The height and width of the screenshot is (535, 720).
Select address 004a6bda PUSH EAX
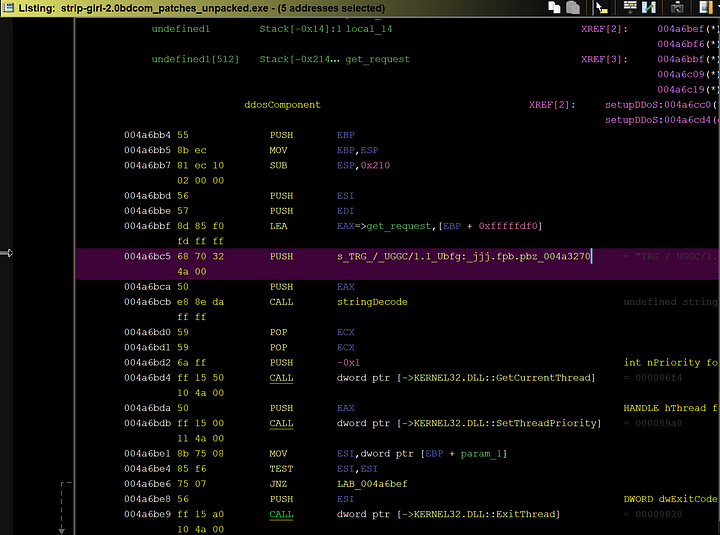[147, 408]
